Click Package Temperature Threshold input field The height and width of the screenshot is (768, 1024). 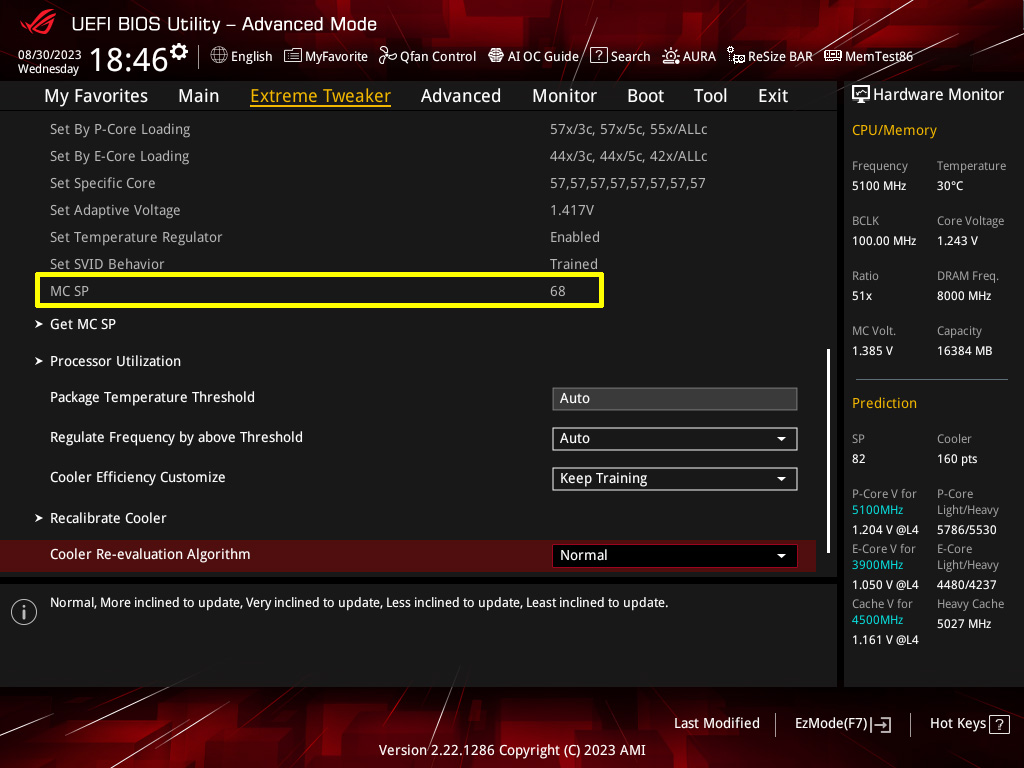pyautogui.click(x=674, y=399)
